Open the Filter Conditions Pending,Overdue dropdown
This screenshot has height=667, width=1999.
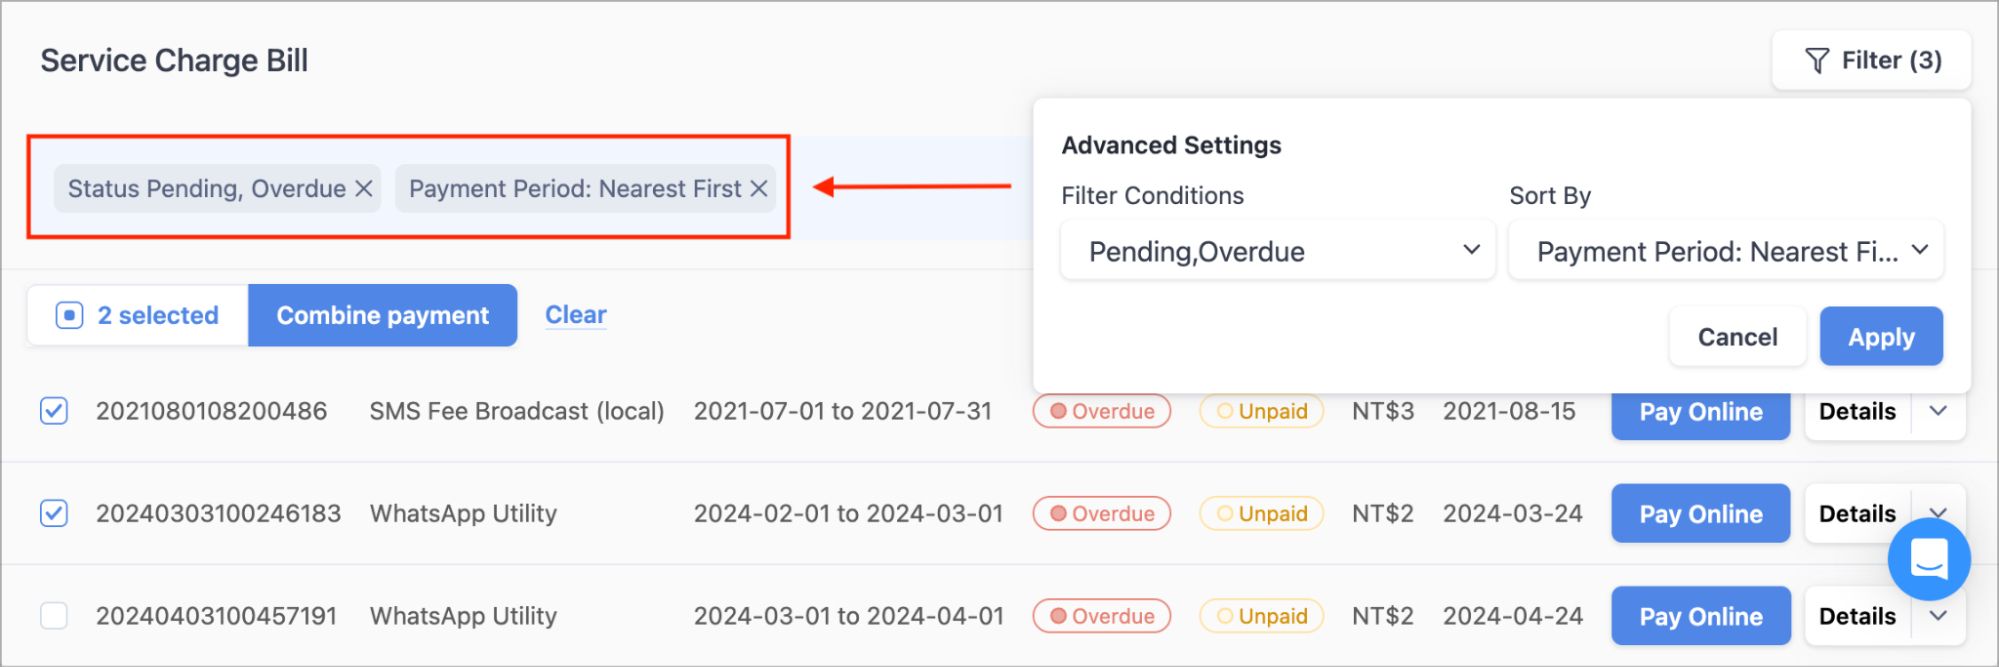click(1278, 251)
